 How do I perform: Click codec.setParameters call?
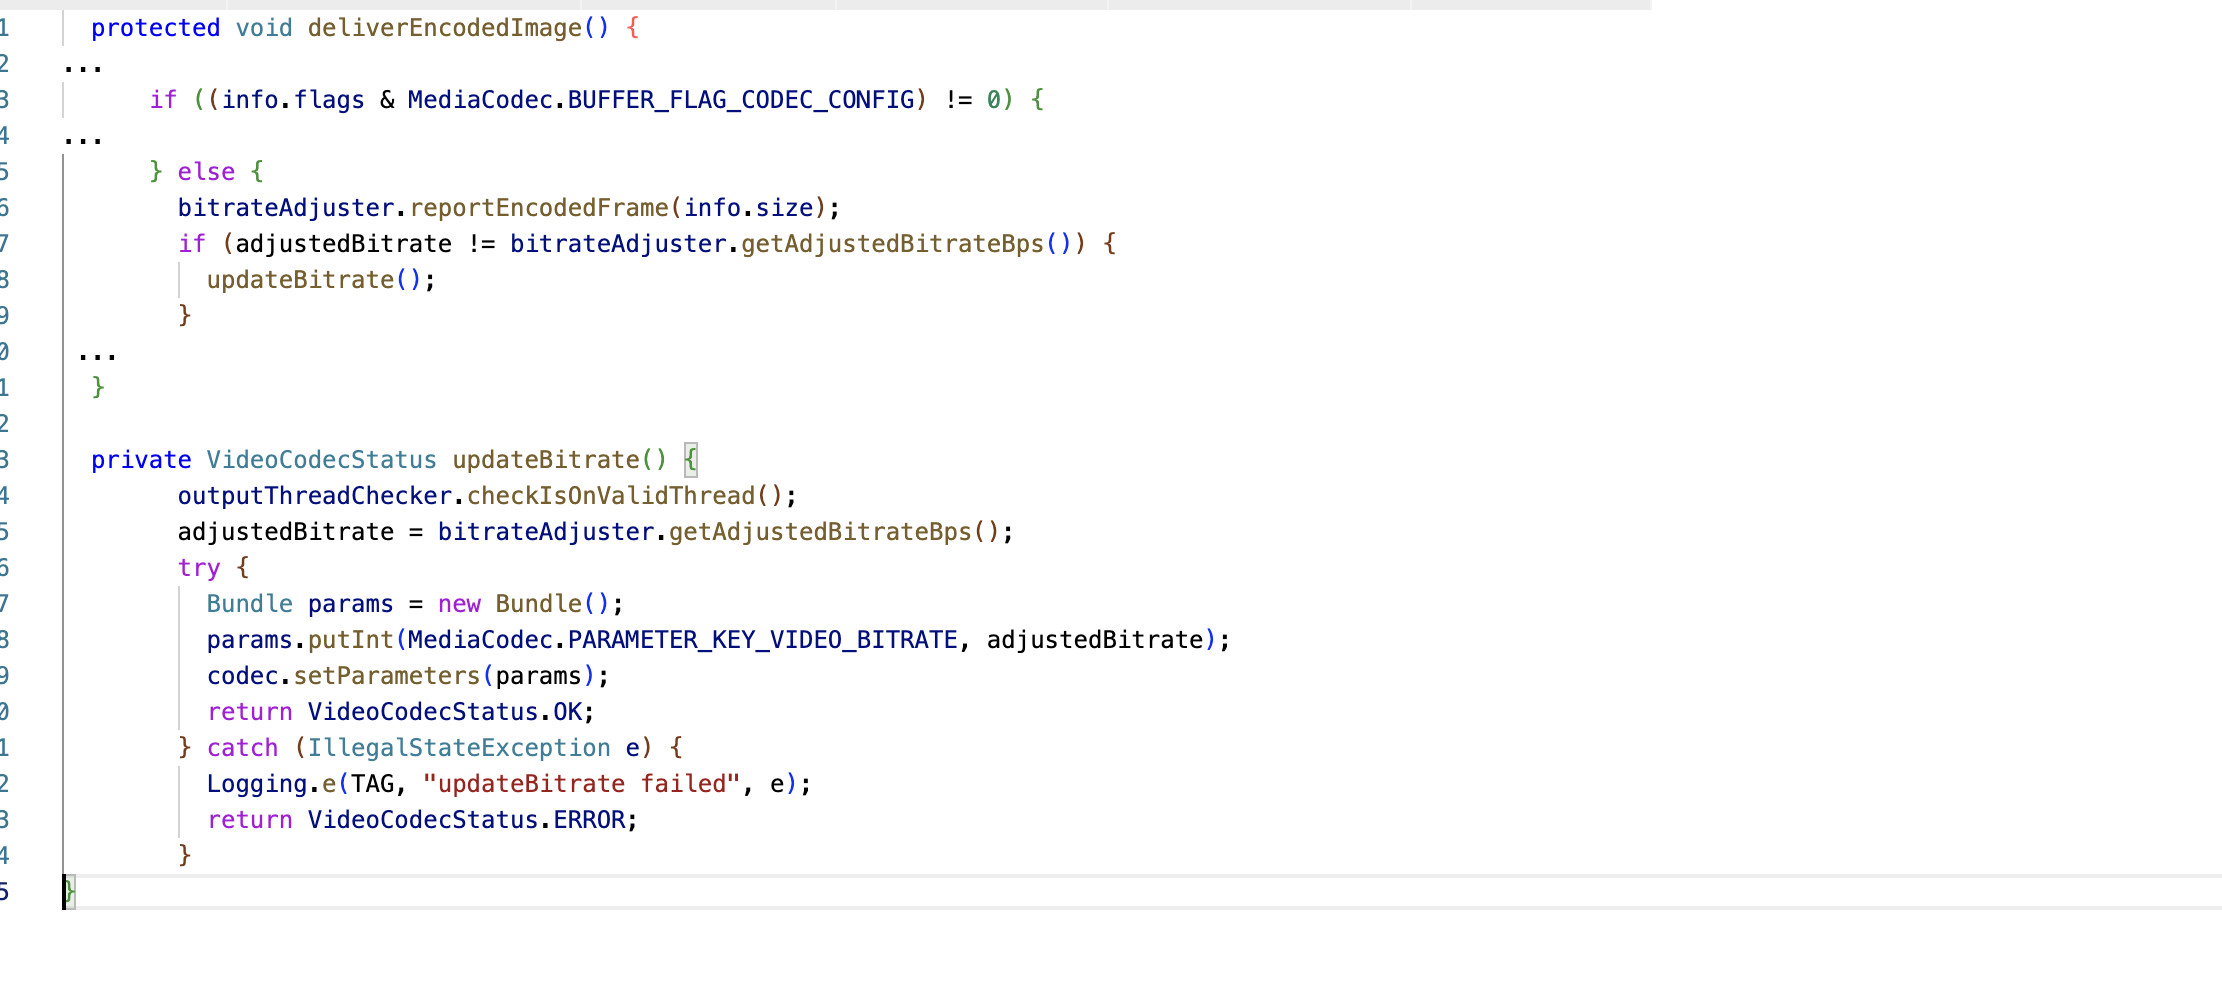[344, 676]
